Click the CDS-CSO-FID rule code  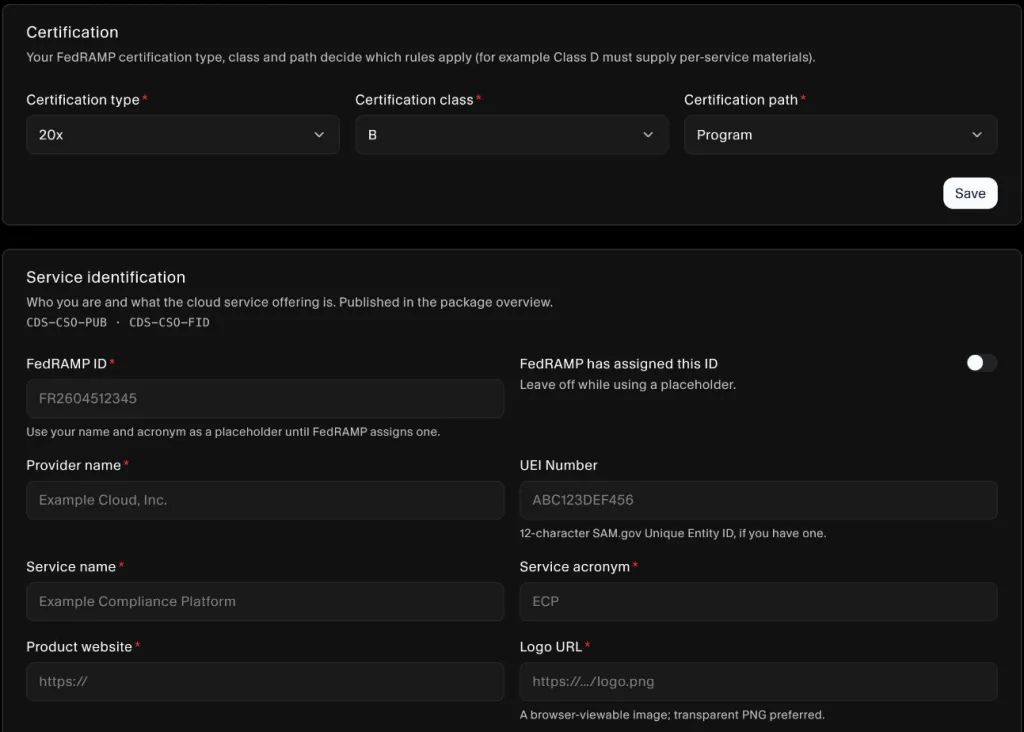(169, 323)
